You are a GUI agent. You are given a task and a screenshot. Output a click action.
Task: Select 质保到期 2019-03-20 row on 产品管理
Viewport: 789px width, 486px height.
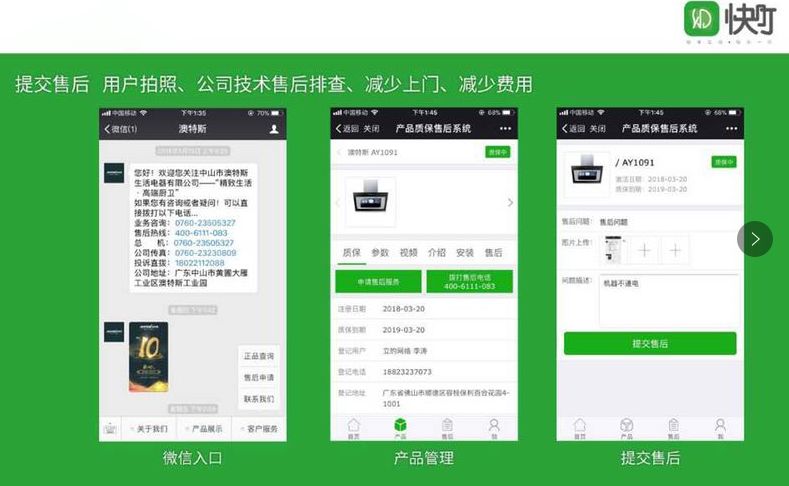point(424,330)
